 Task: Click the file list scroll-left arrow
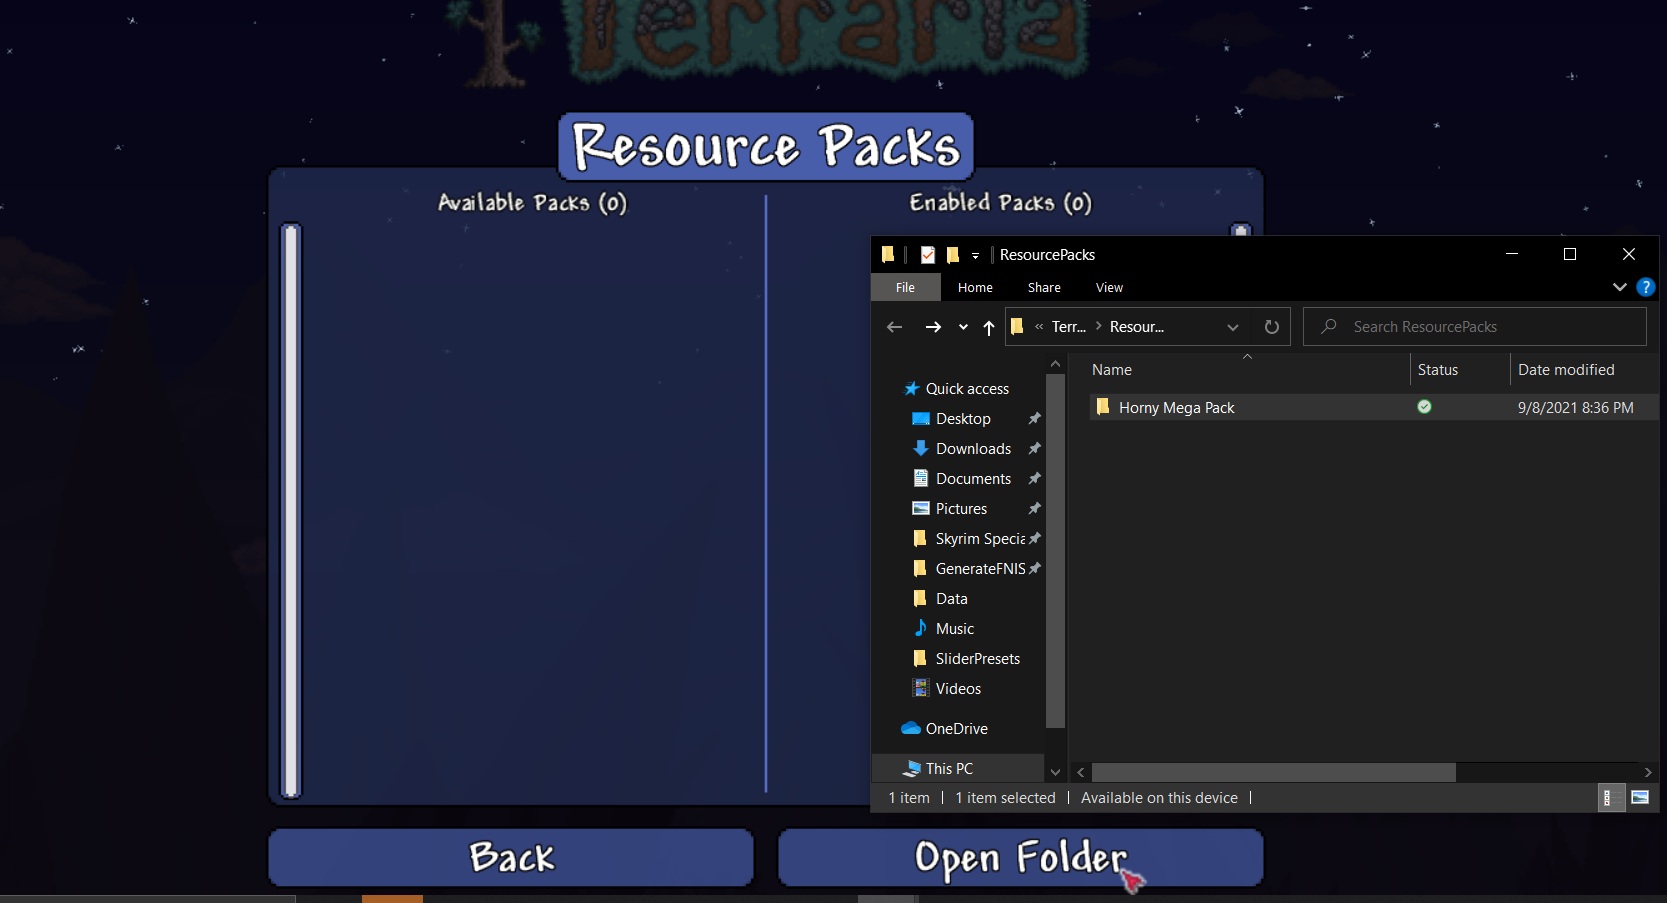tap(1081, 772)
